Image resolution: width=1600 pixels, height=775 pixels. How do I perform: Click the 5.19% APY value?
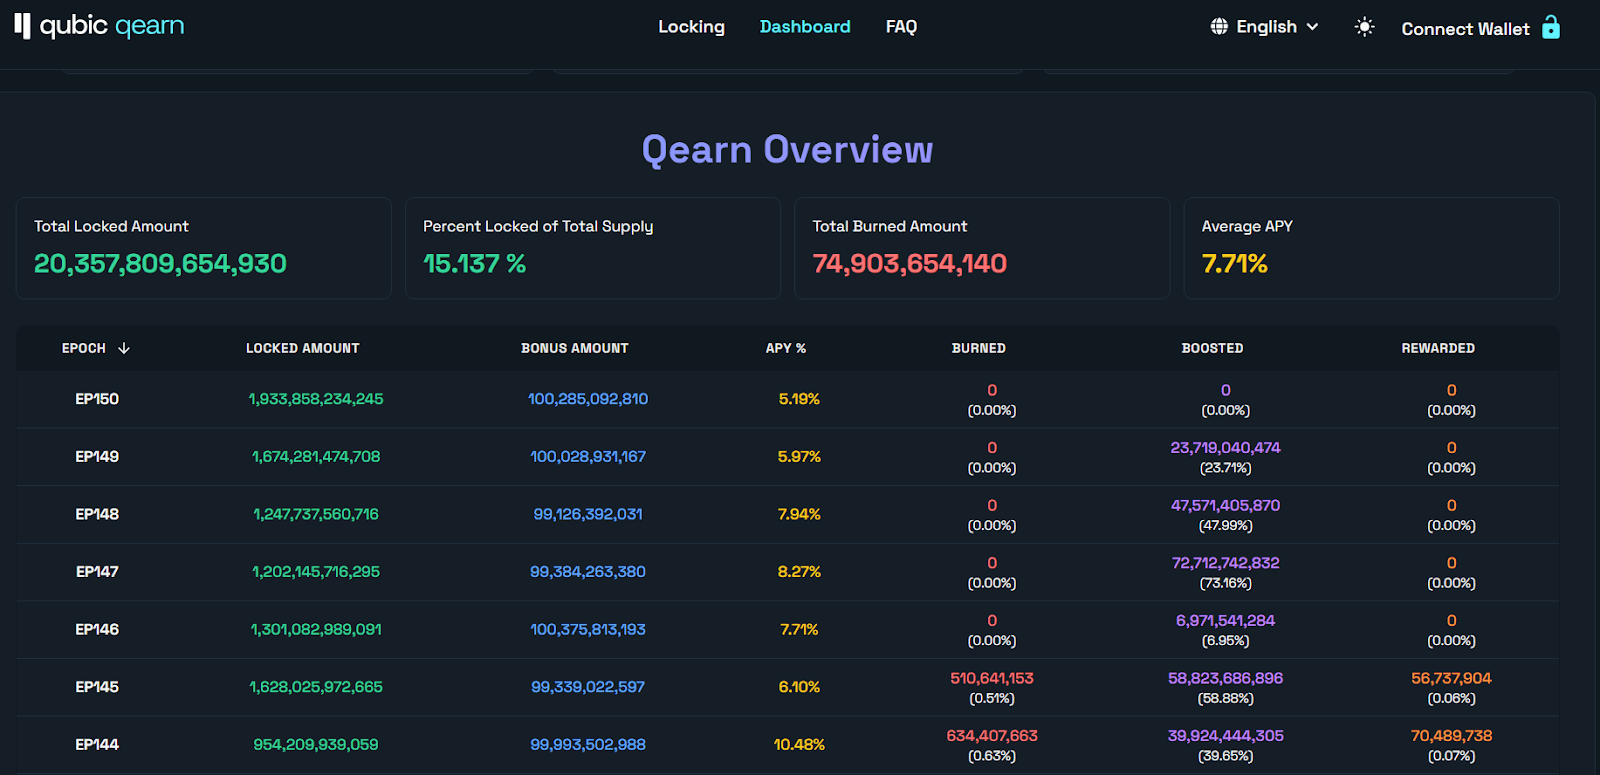pyautogui.click(x=799, y=399)
